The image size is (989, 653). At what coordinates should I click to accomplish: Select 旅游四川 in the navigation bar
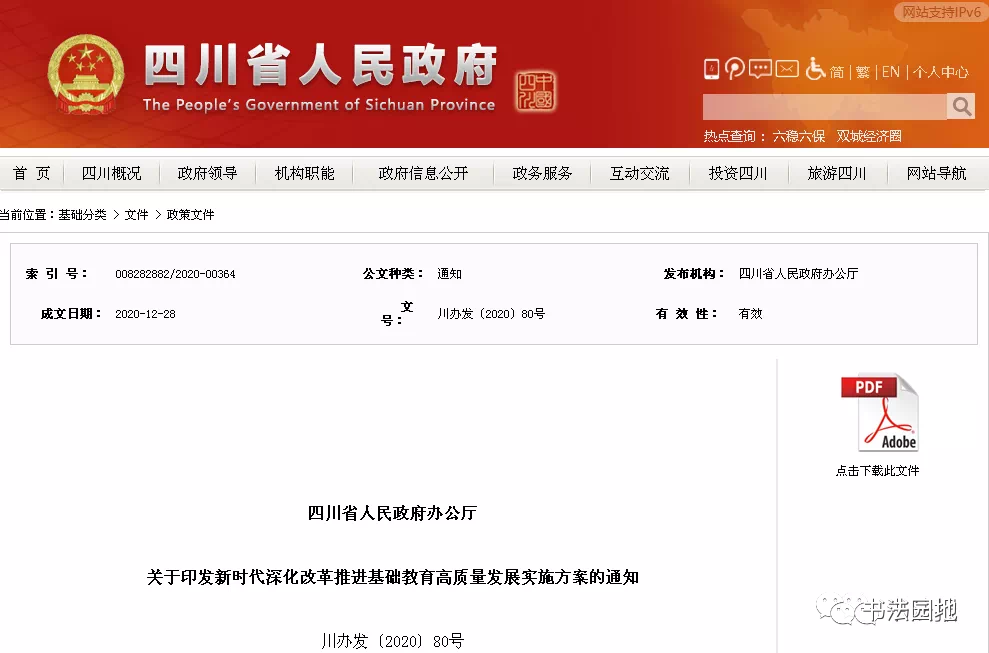pos(837,173)
